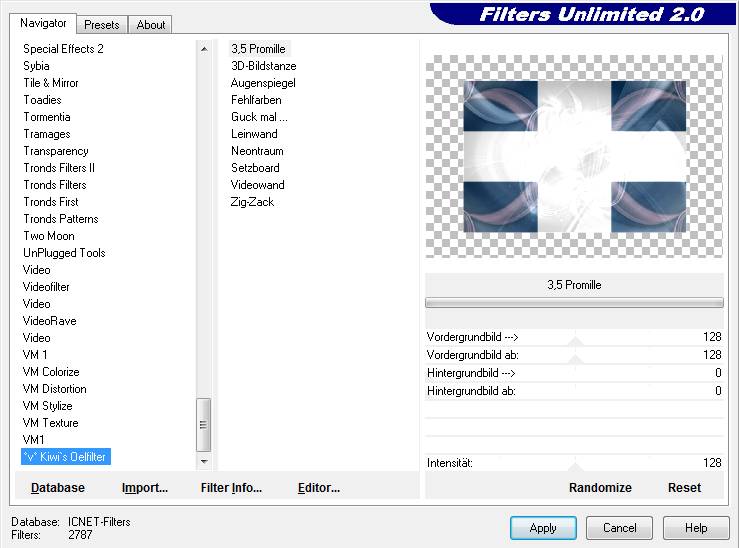Screen dimensions: 739x548
Task: Click Randomize to shuffle filter settings
Action: [600, 488]
